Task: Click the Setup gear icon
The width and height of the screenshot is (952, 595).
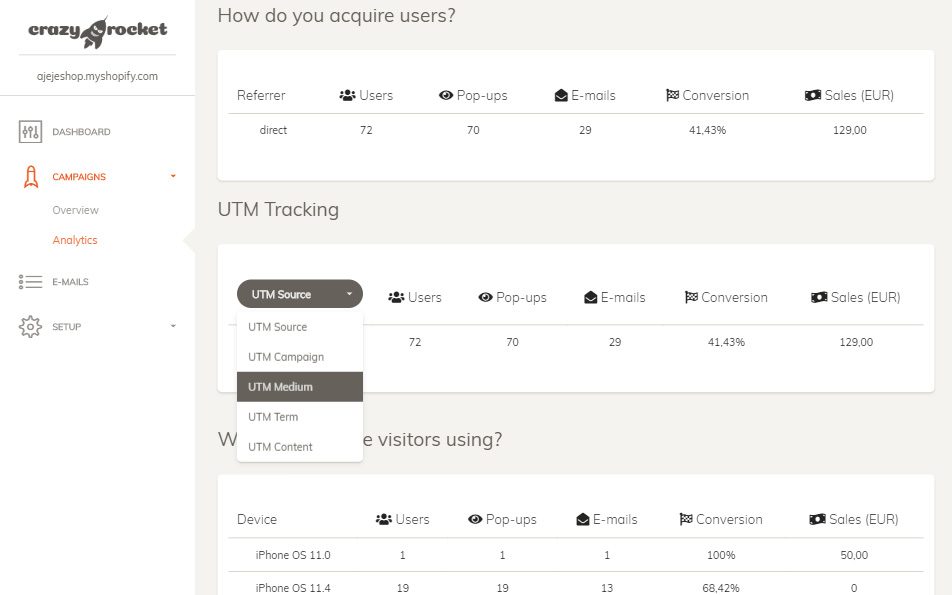Action: [x=30, y=327]
